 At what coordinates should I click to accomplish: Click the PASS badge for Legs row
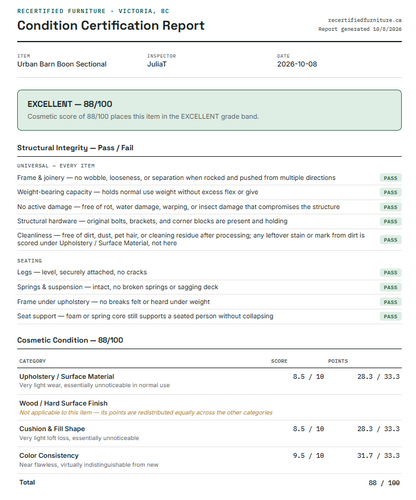click(390, 272)
